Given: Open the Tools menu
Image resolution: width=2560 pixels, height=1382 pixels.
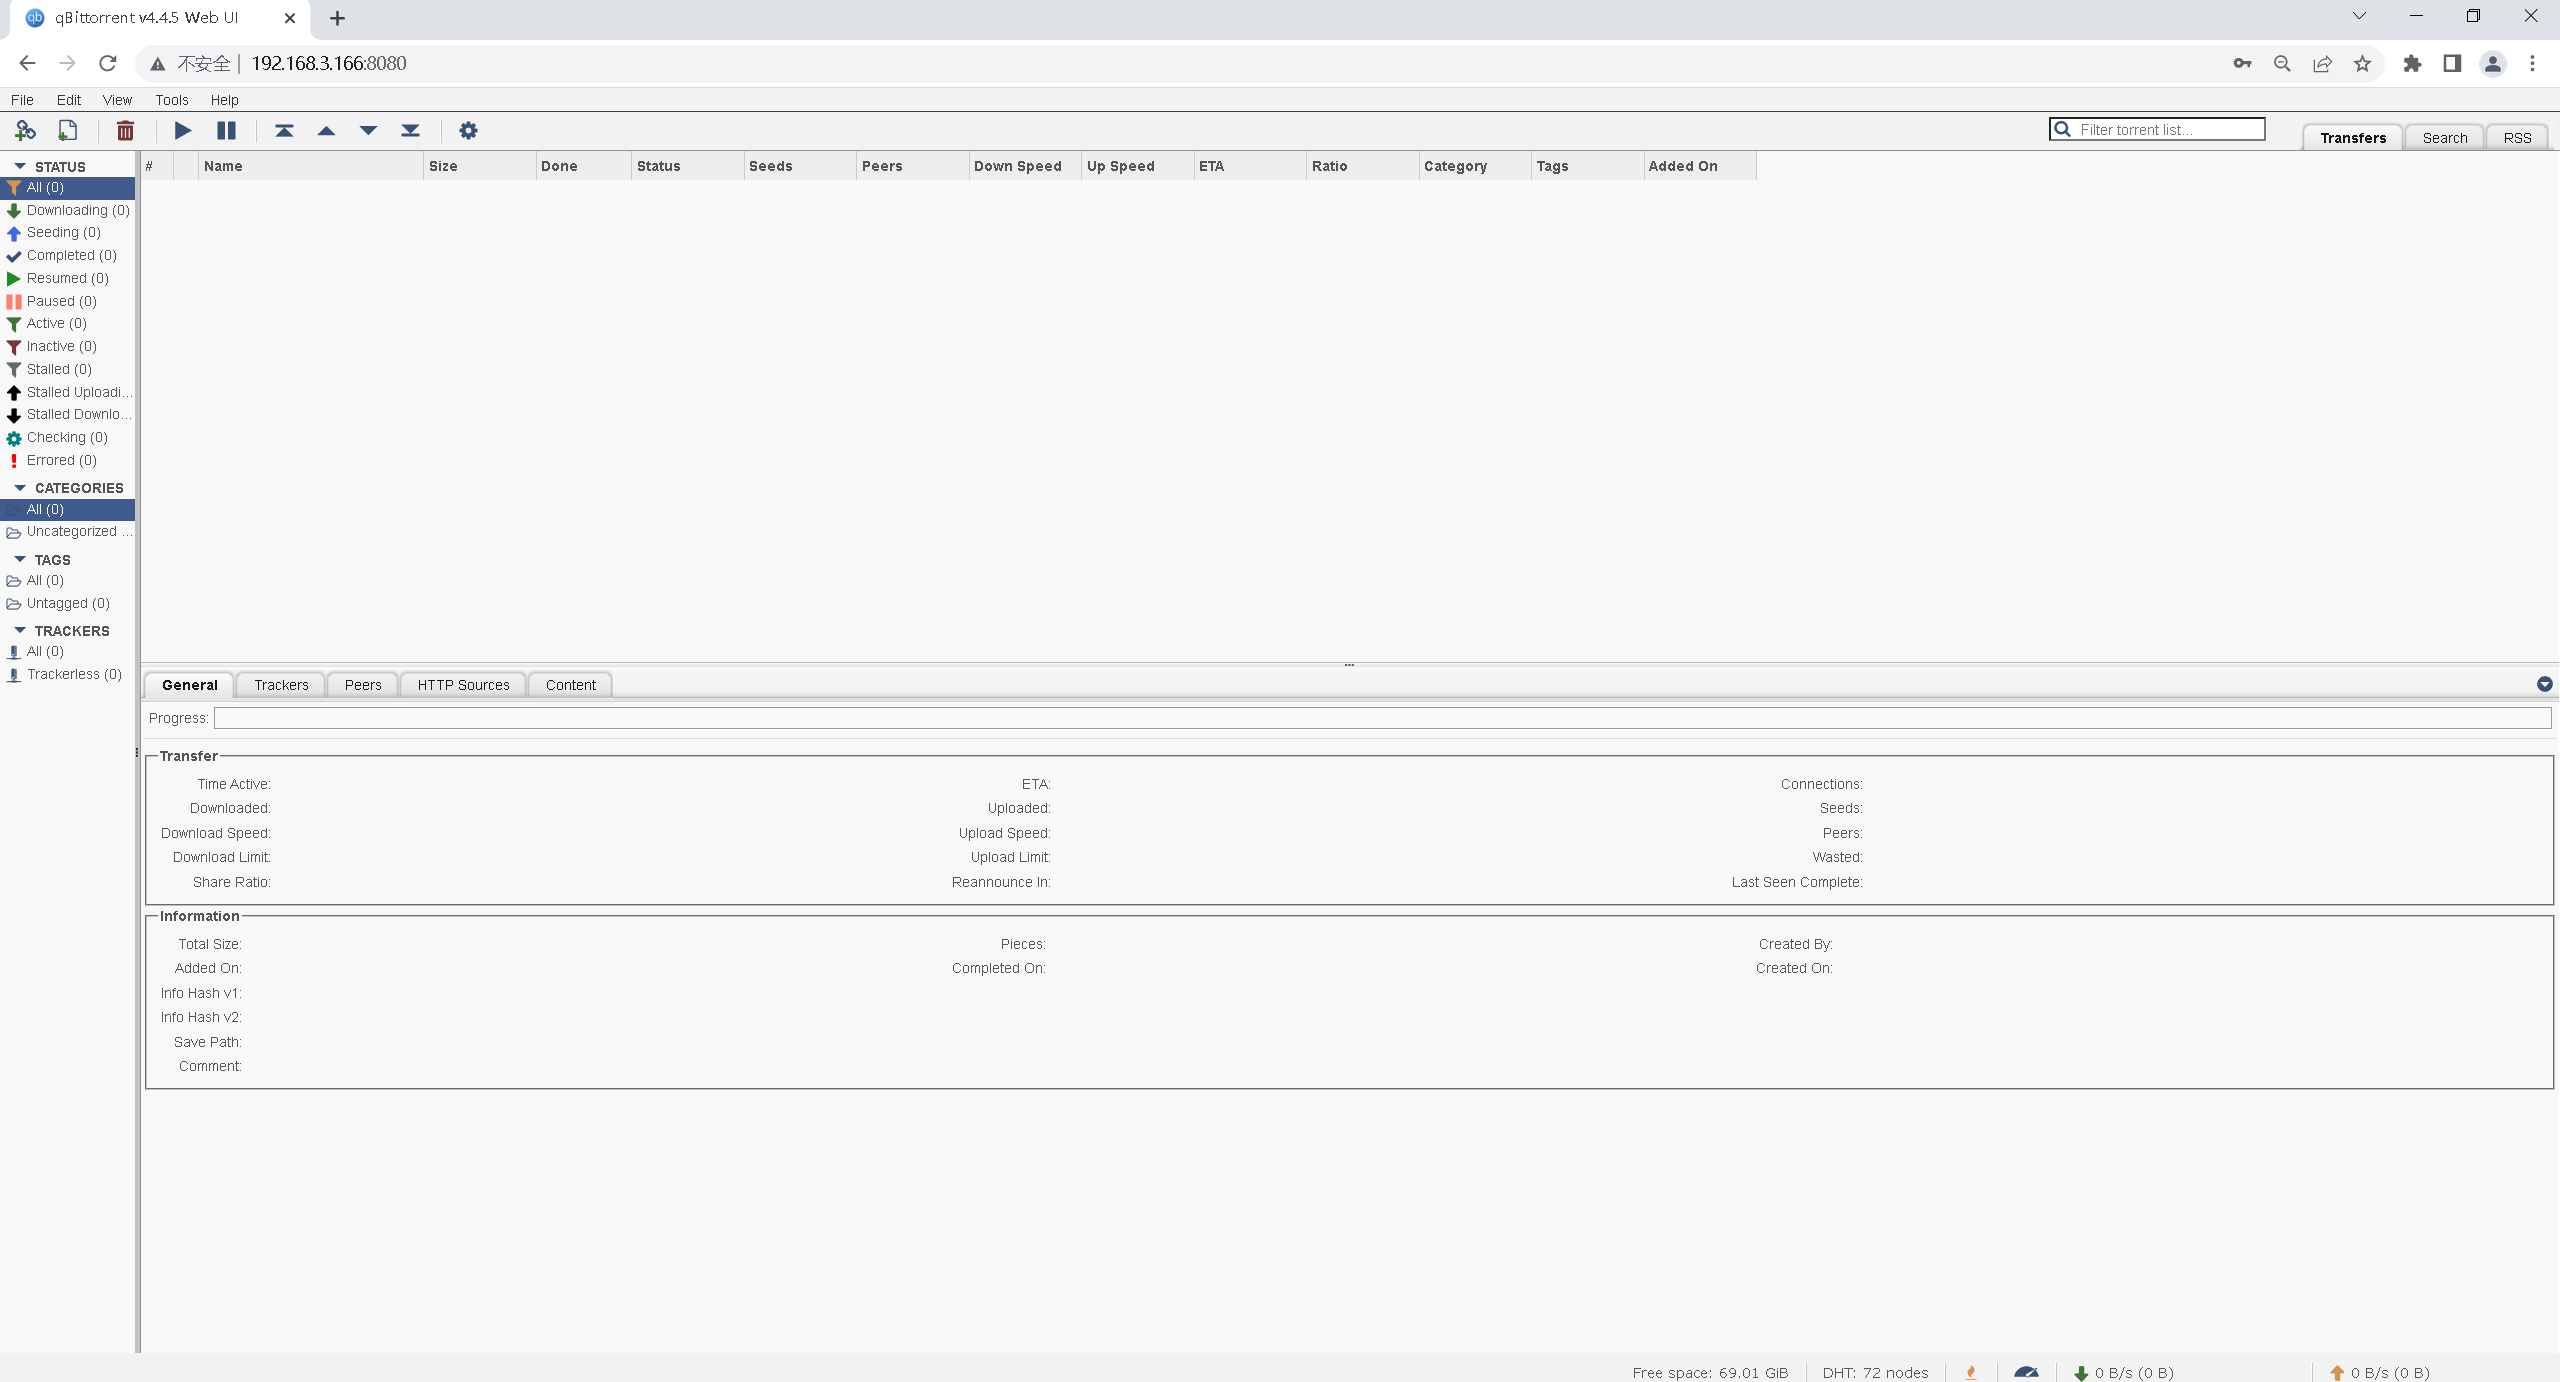Looking at the screenshot, I should click(171, 100).
